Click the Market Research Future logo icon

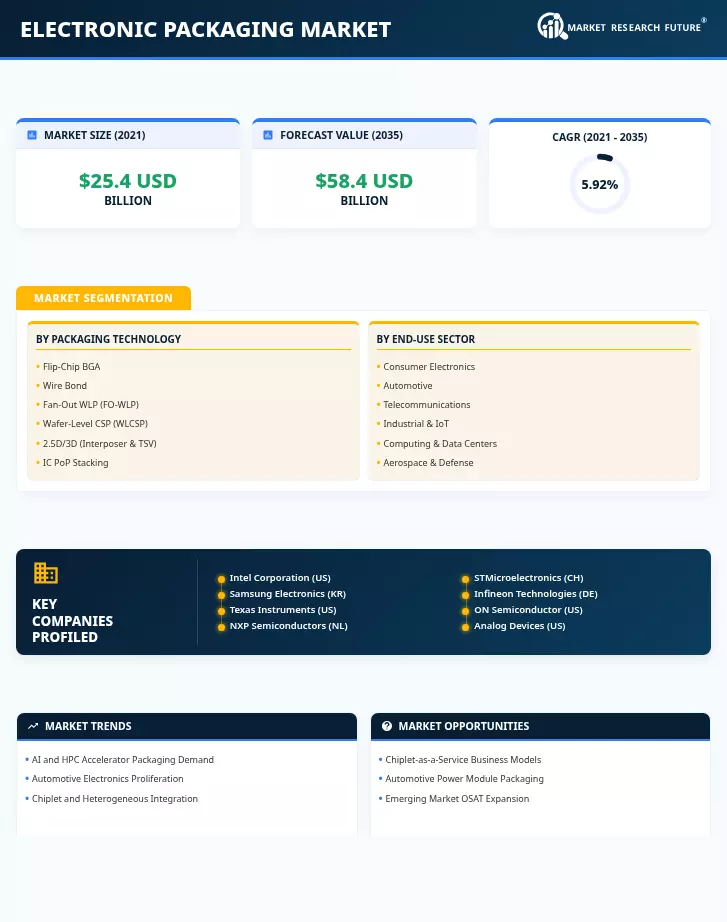coord(552,26)
